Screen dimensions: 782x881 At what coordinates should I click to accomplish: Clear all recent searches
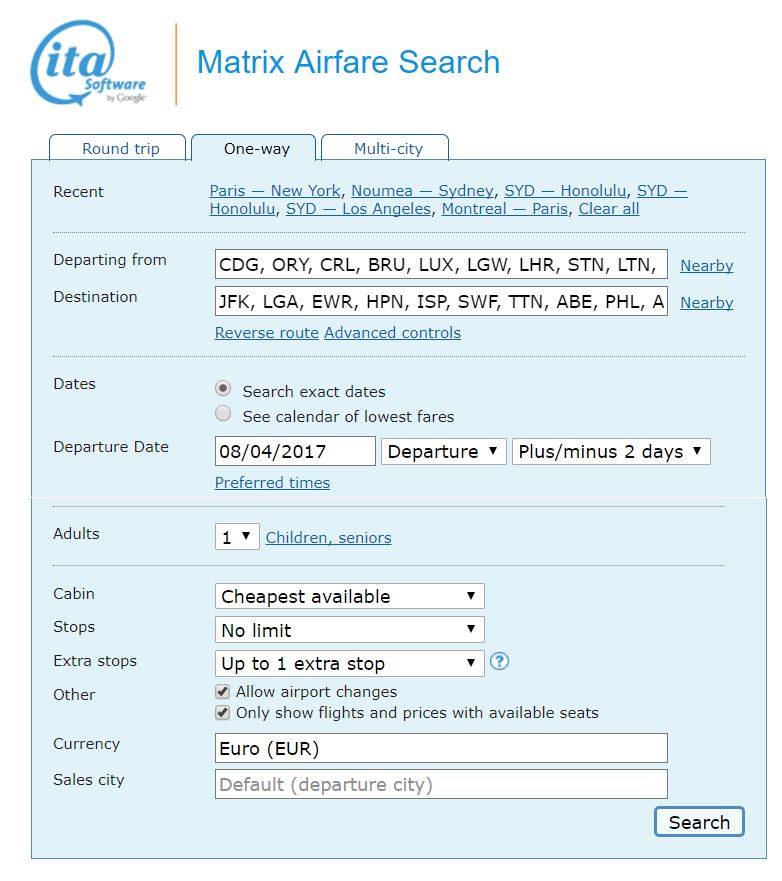[x=608, y=209]
